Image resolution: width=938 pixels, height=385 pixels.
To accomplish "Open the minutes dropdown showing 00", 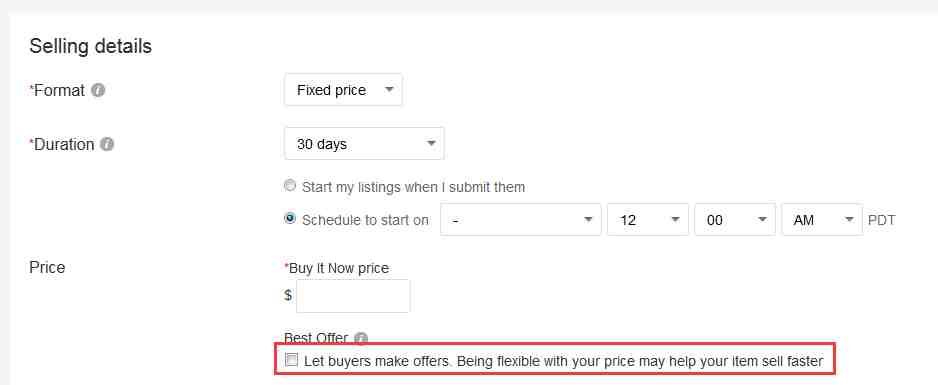I will point(735,219).
